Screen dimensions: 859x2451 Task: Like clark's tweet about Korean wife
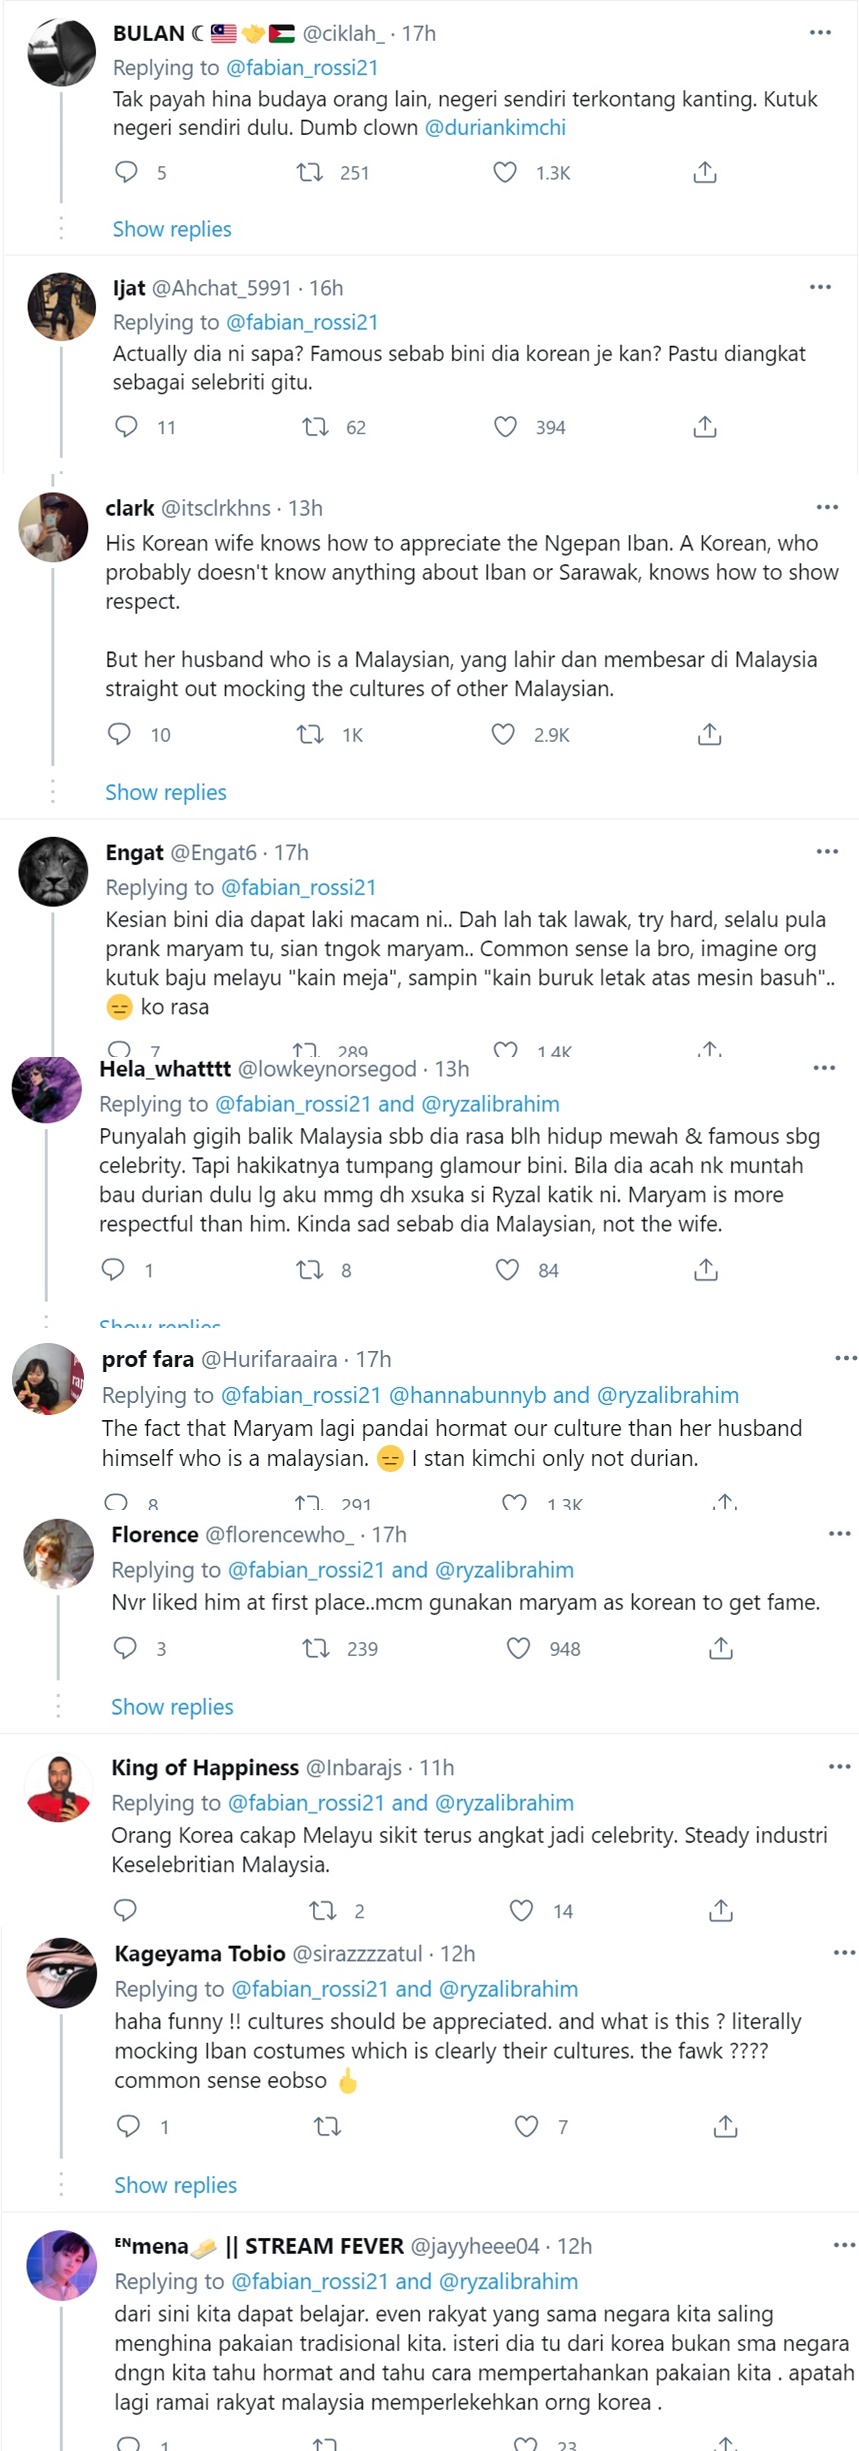click(x=503, y=734)
